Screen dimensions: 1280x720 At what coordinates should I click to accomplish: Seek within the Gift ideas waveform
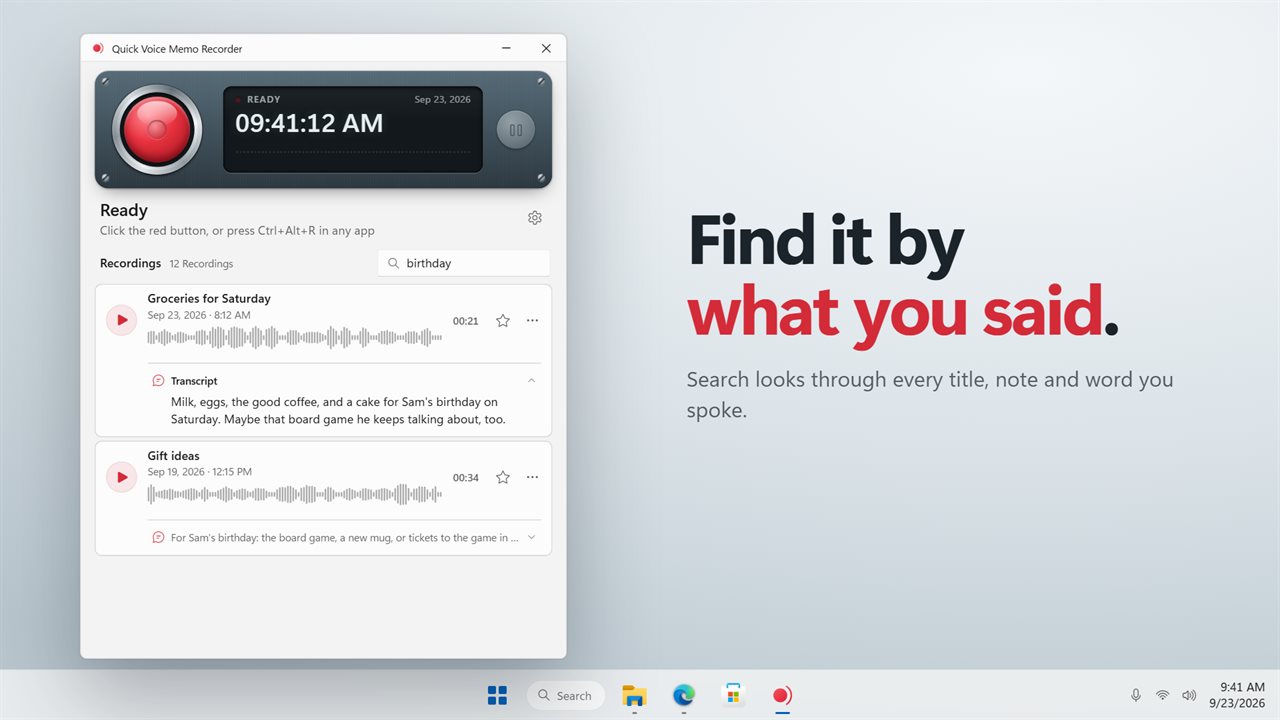295,494
